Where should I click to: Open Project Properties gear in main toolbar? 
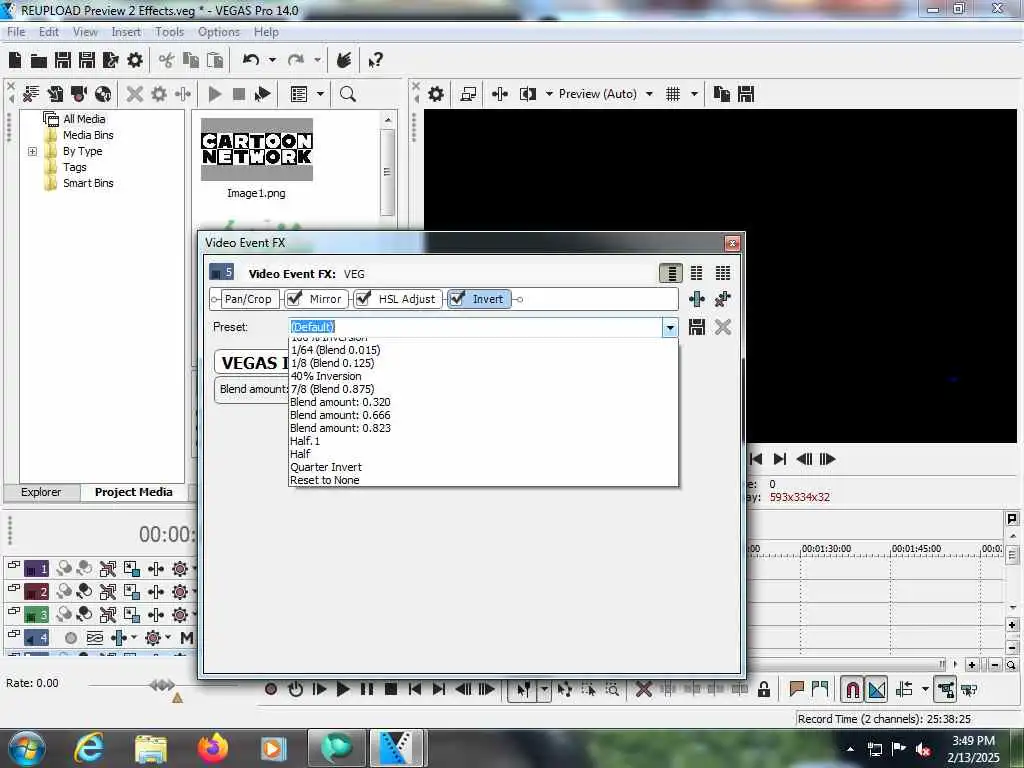135,60
